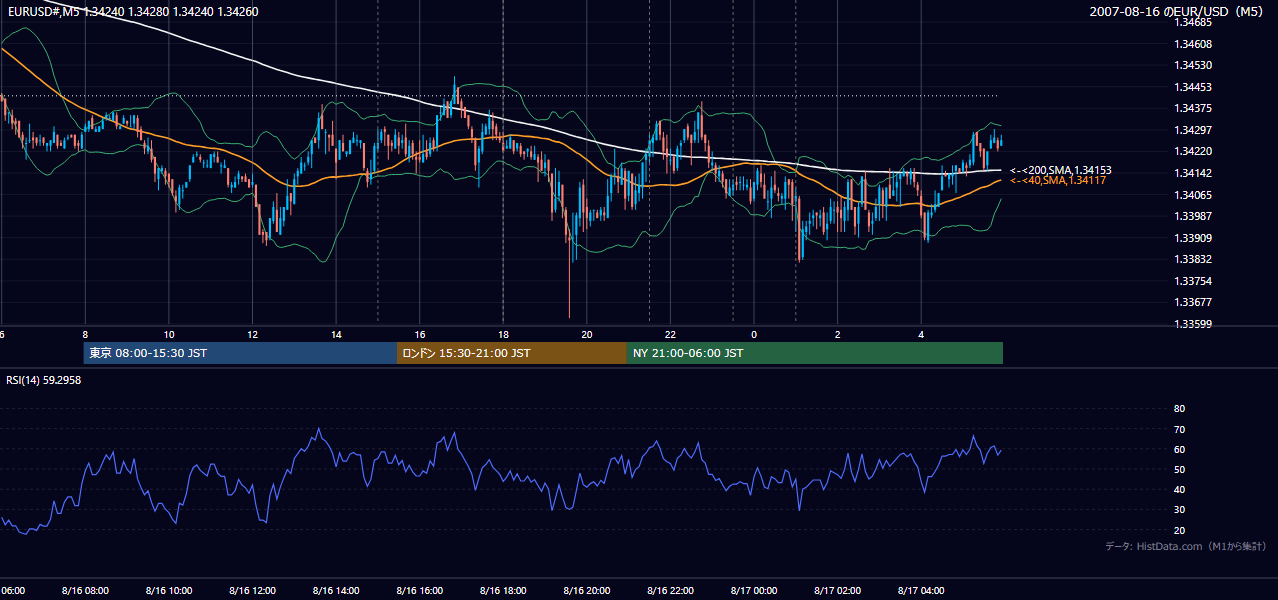Click price axis label 1.34220
This screenshot has width=1278, height=600.
pos(1193,151)
